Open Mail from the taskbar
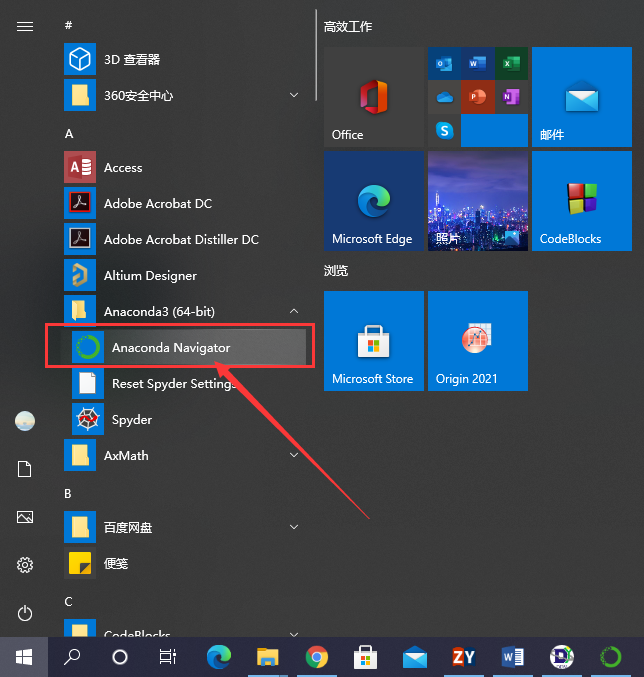Image resolution: width=644 pixels, height=677 pixels. [x=415, y=657]
